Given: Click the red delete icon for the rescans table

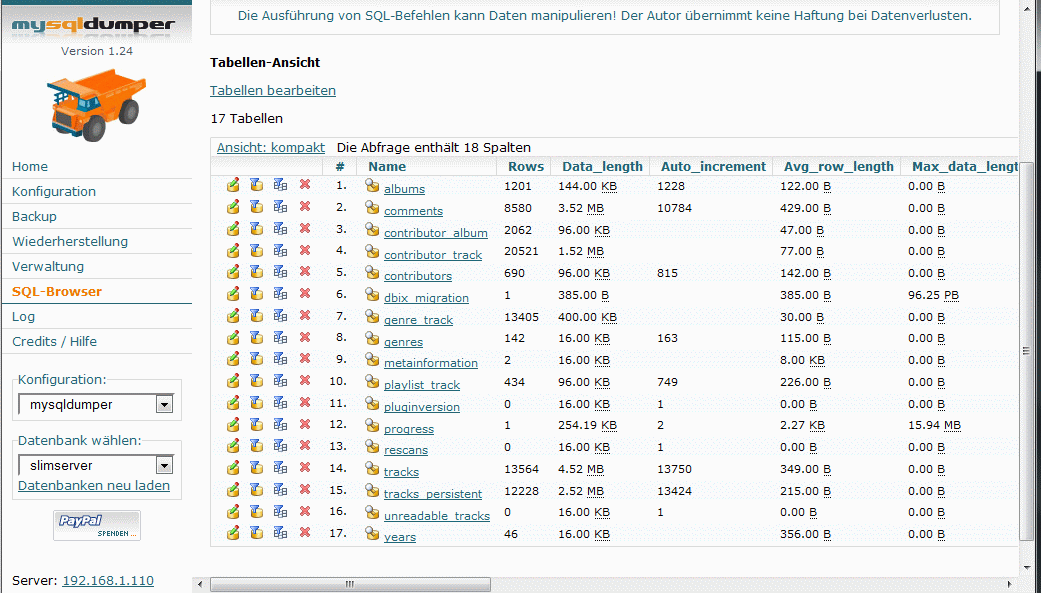Looking at the screenshot, I should tap(305, 447).
